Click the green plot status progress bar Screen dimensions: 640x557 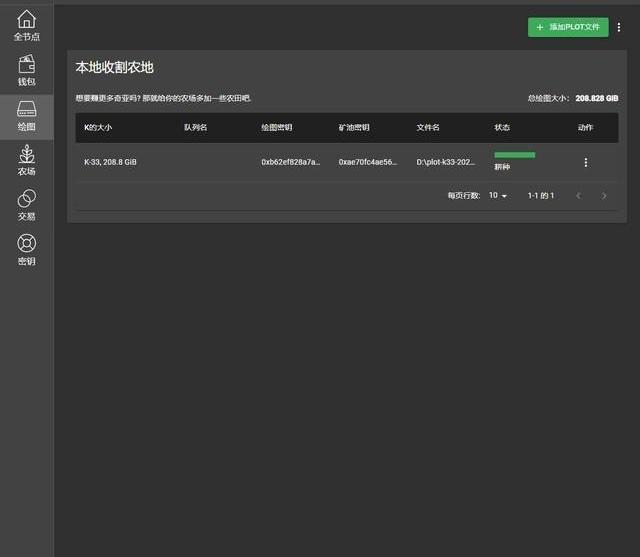click(514, 155)
